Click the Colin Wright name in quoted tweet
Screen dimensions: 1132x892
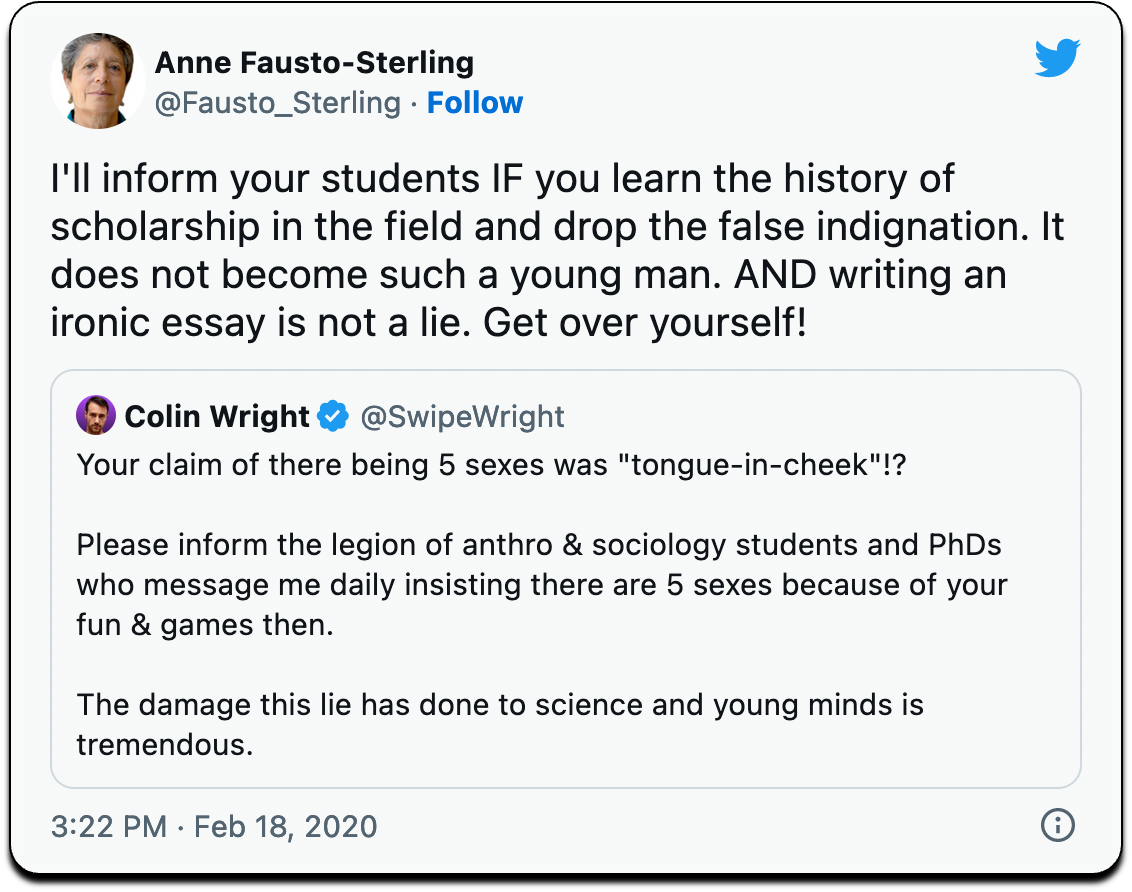pyautogui.click(x=216, y=416)
